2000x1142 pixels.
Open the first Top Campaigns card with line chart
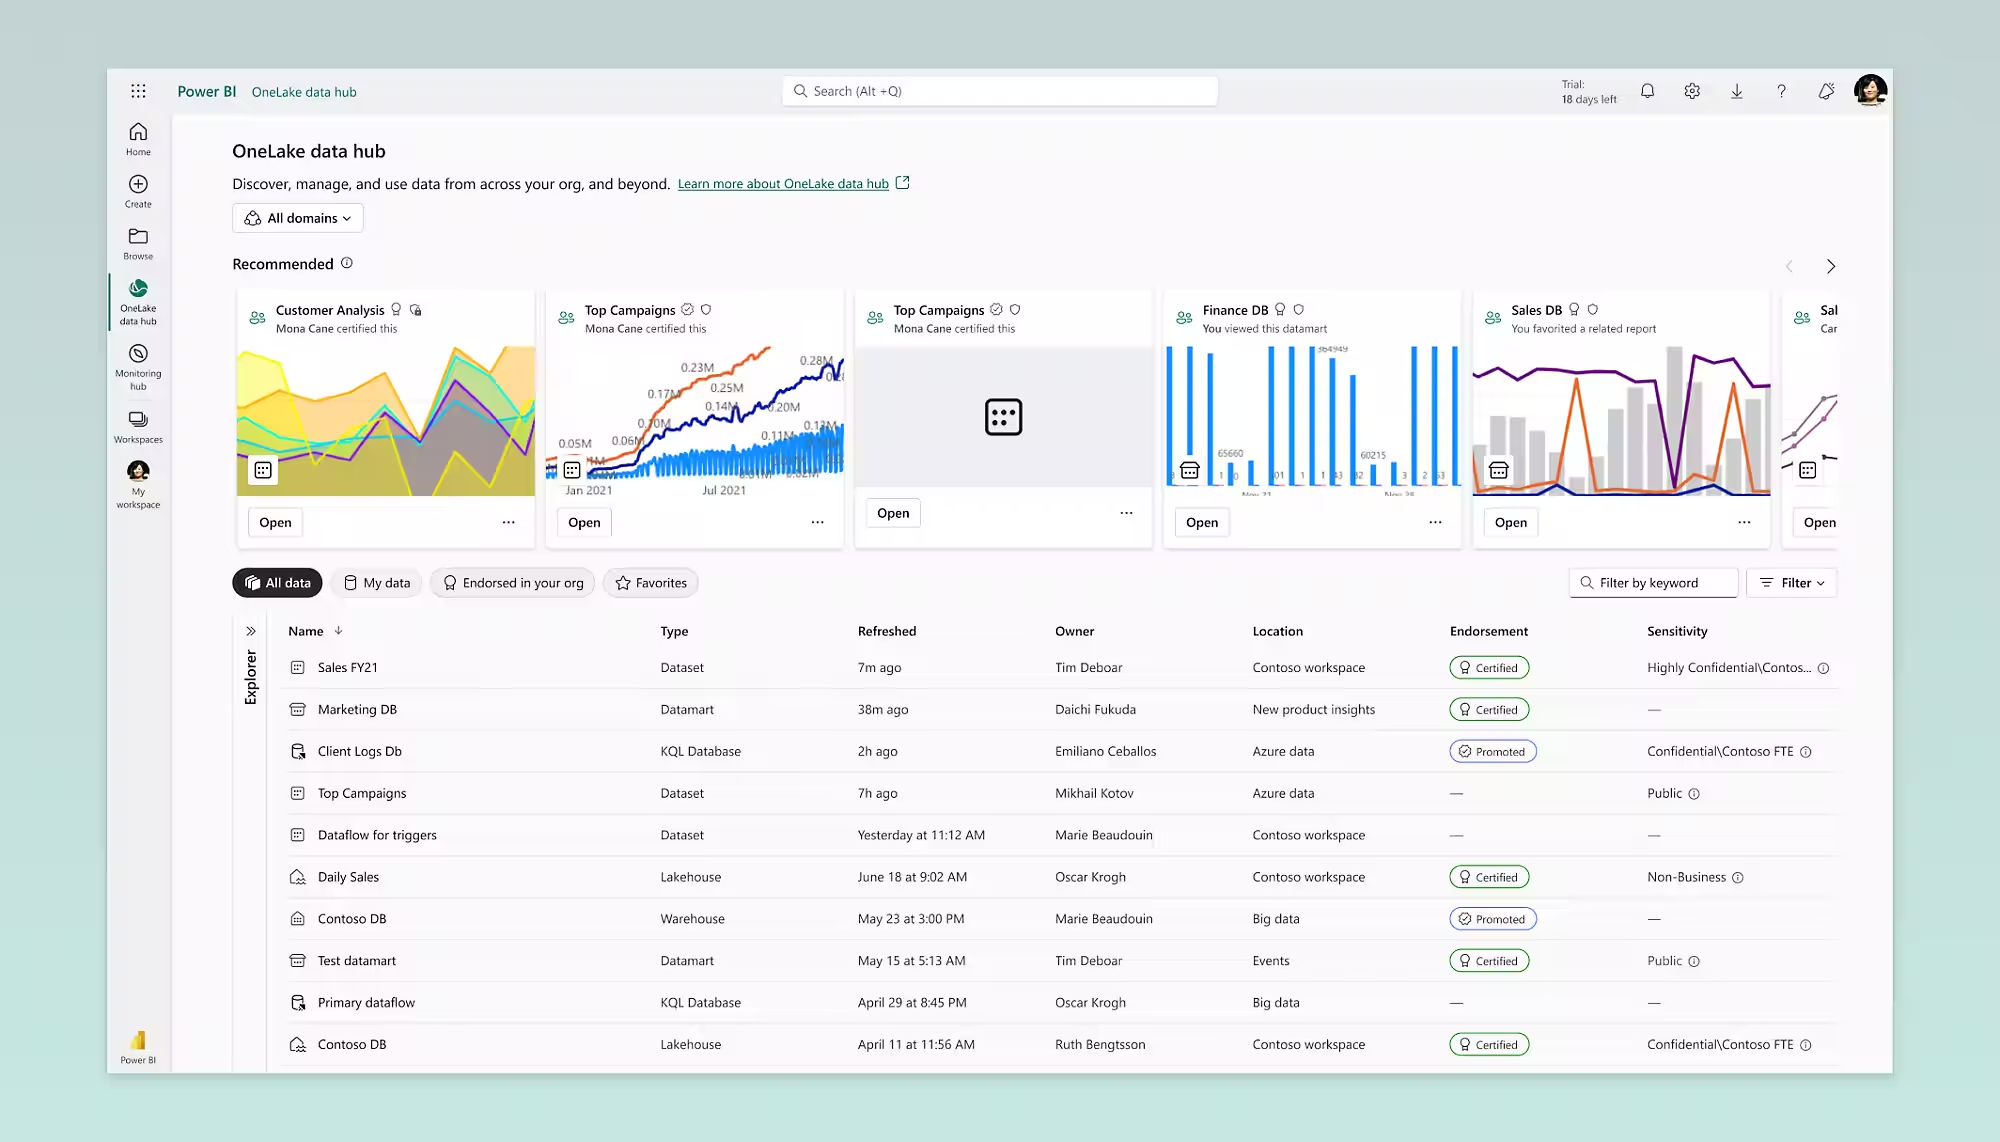pyautogui.click(x=584, y=522)
